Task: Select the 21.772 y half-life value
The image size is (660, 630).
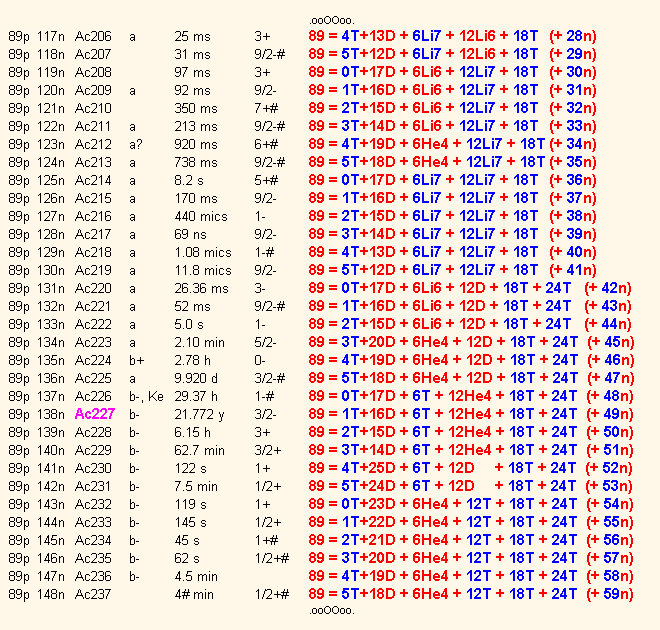Action: pyautogui.click(x=200, y=414)
